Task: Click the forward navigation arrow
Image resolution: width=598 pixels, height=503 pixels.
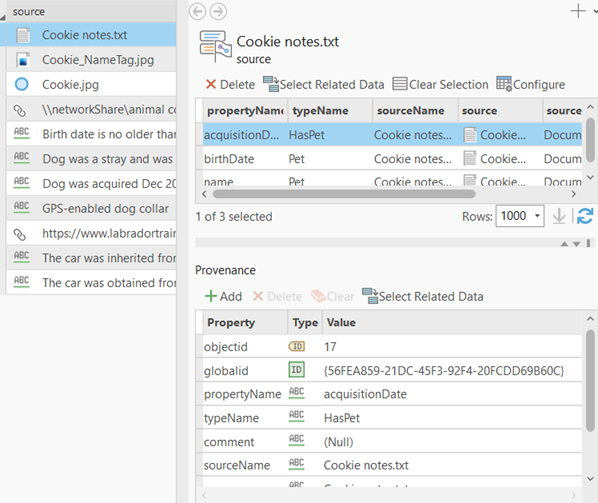Action: click(218, 11)
